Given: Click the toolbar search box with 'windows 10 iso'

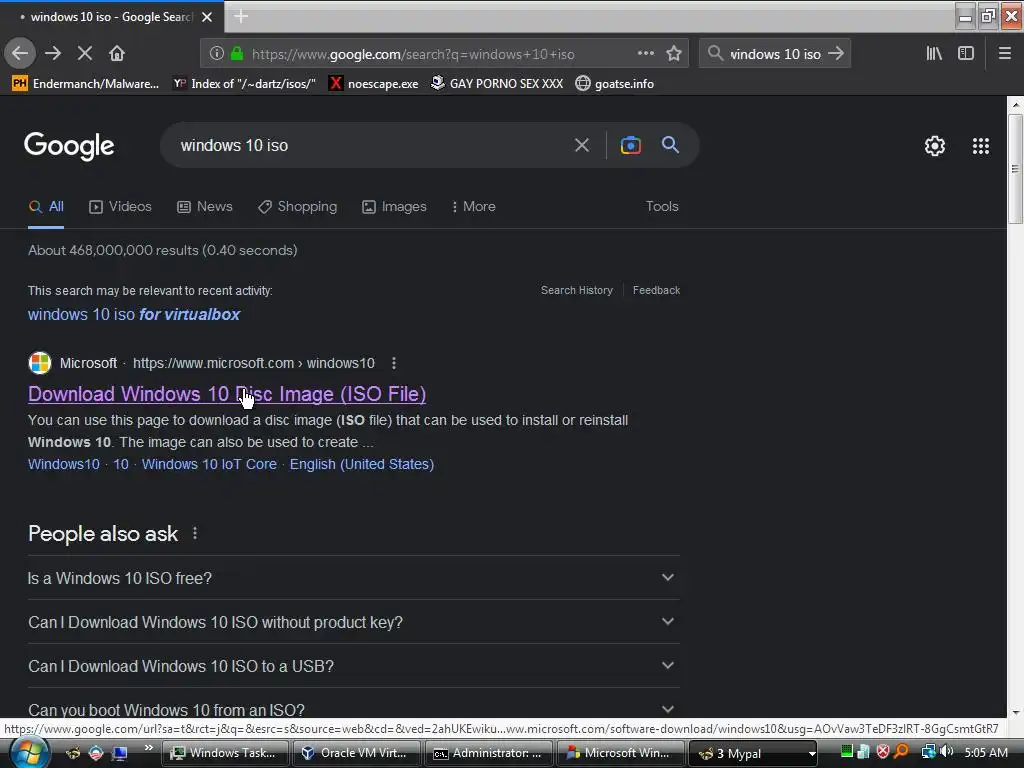Looking at the screenshot, I should click(x=775, y=54).
